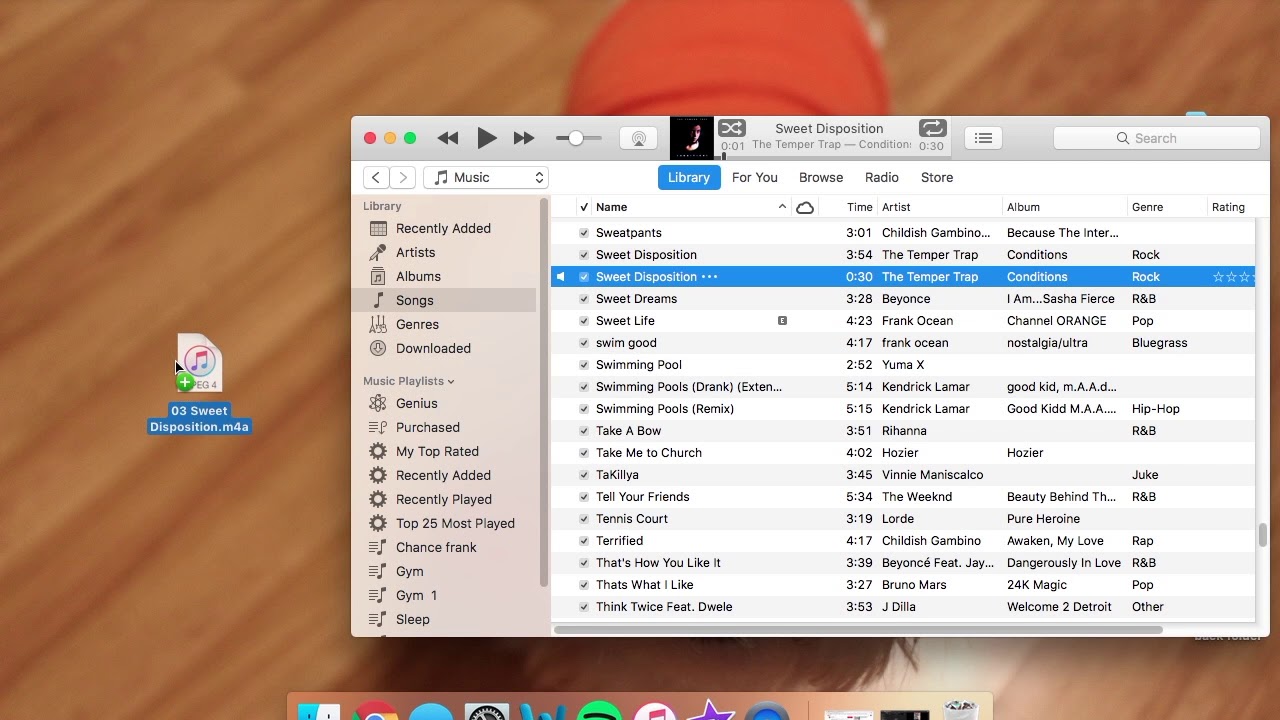
Task: Open the more options dots on Sweet Disposition
Action: [x=709, y=277]
